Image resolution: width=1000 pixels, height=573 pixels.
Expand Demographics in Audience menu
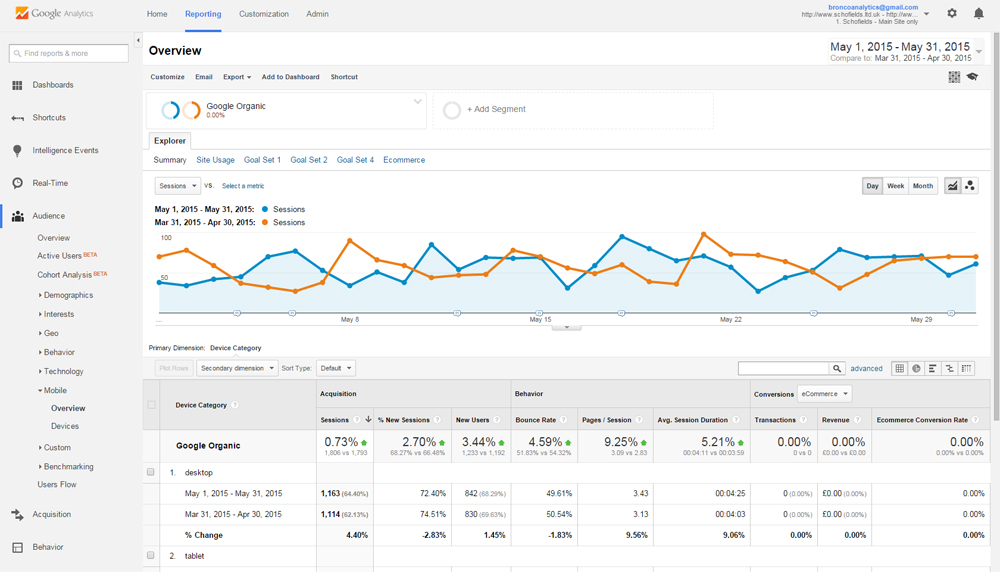[66, 295]
